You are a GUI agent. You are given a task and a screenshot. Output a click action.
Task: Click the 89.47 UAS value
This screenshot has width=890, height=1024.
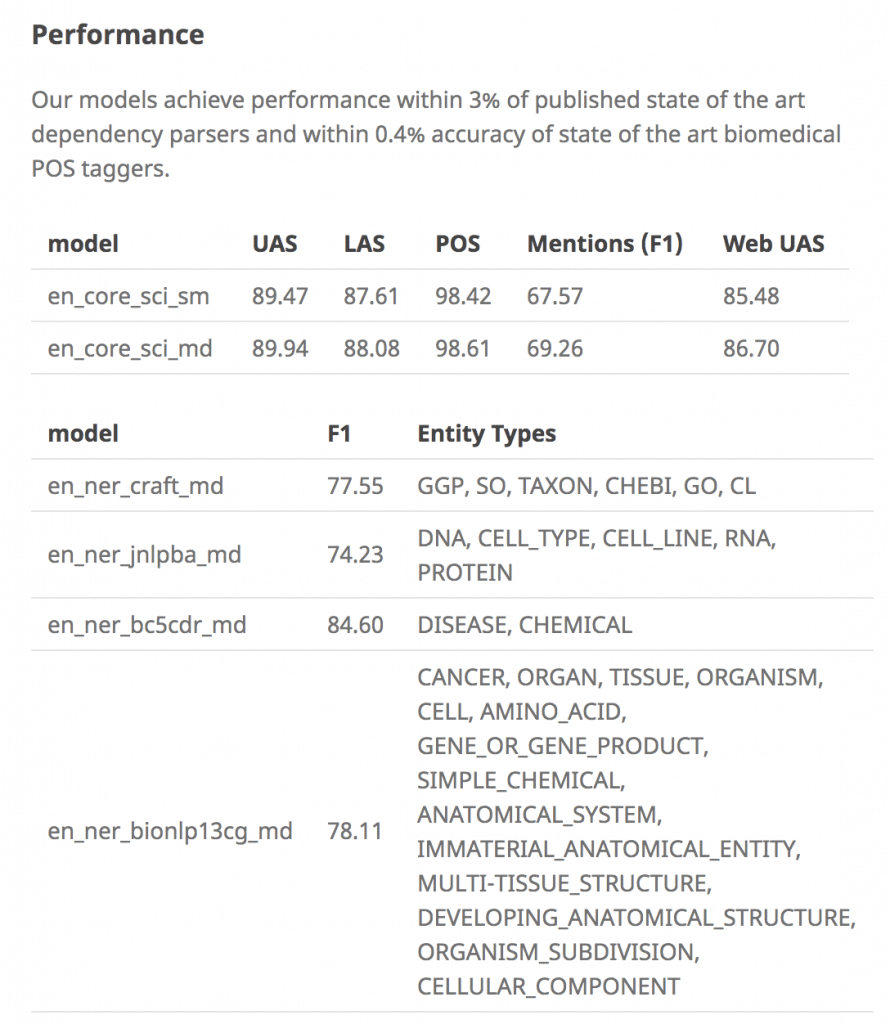(280, 296)
